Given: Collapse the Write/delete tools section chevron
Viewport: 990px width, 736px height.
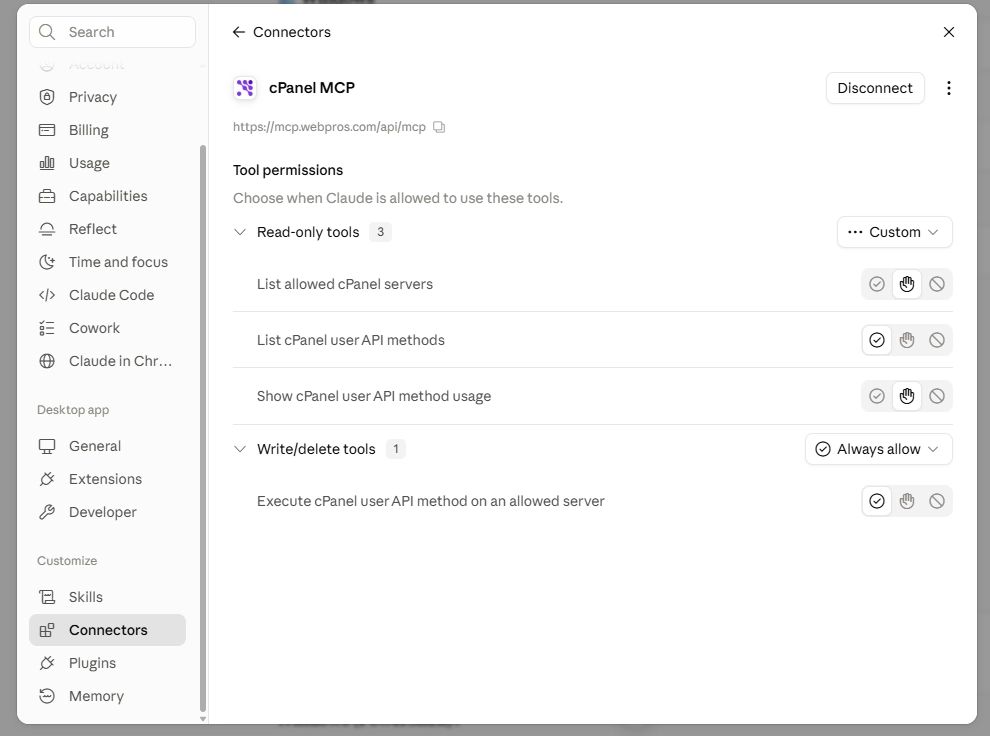Looking at the screenshot, I should [x=240, y=449].
